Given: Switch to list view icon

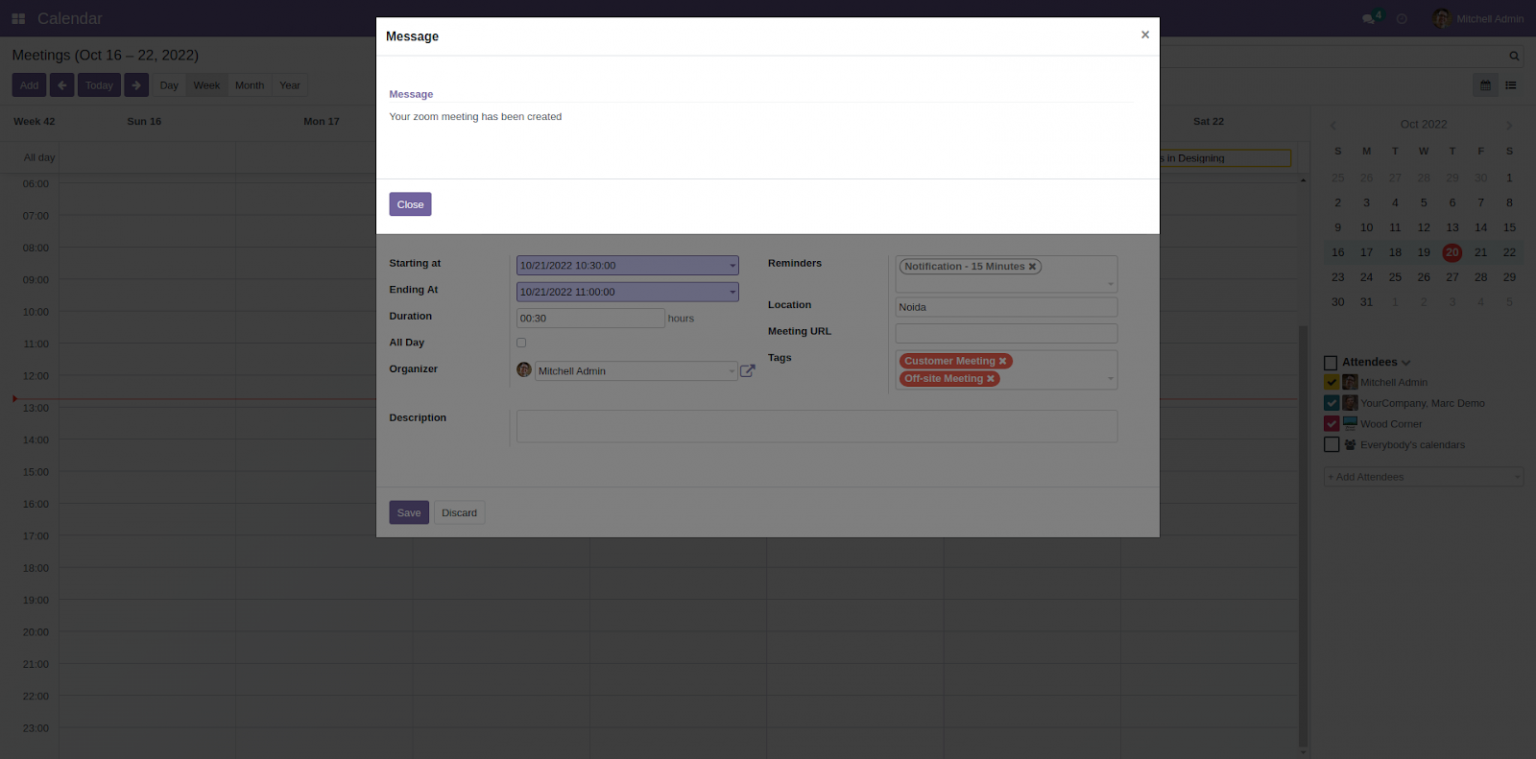Looking at the screenshot, I should tap(1510, 85).
